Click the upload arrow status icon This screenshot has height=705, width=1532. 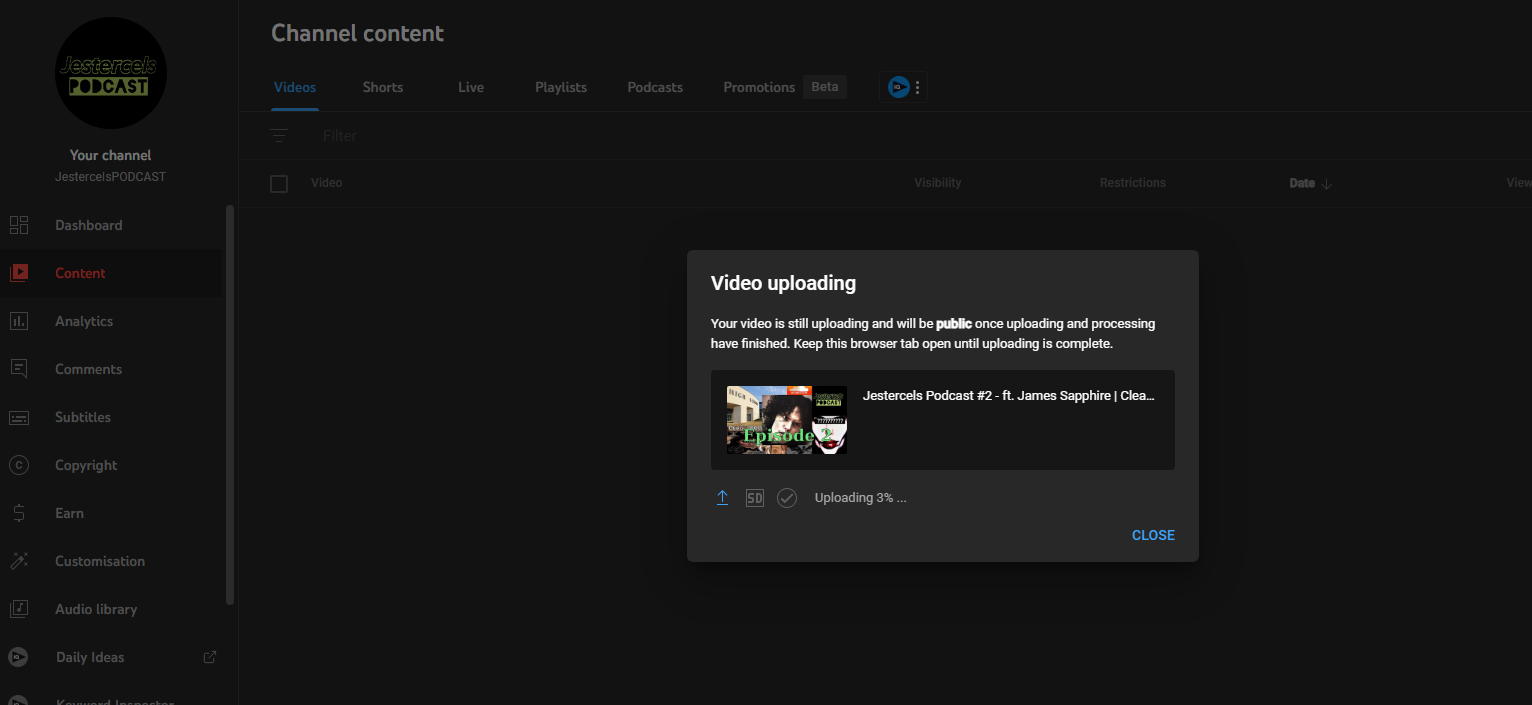(x=722, y=498)
